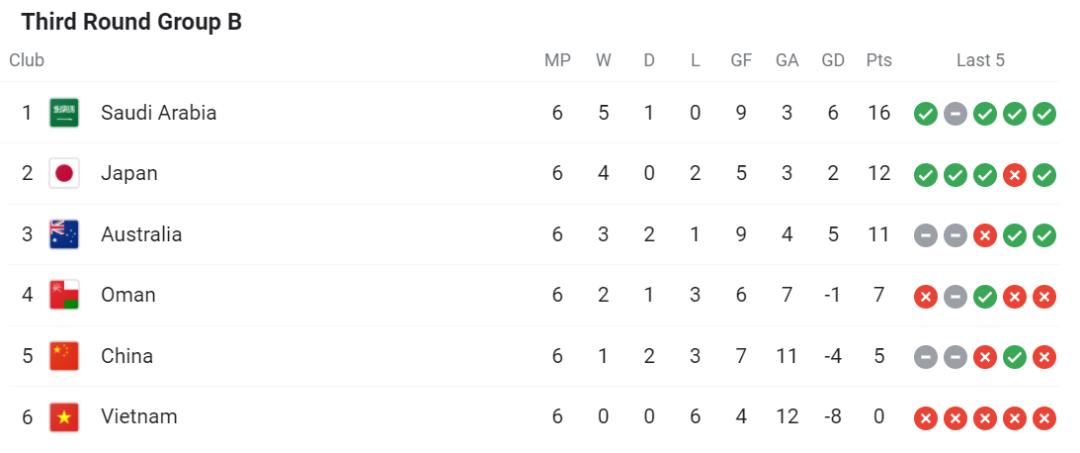Image resolution: width=1080 pixels, height=453 pixels.
Task: Click the Oman flag icon
Action: coord(64,295)
